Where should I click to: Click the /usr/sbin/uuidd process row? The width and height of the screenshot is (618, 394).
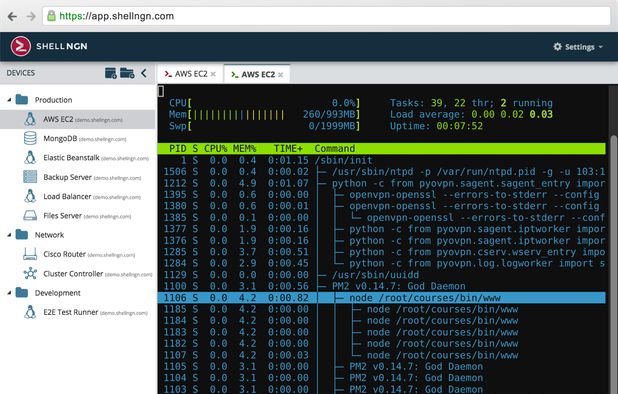coord(382,275)
